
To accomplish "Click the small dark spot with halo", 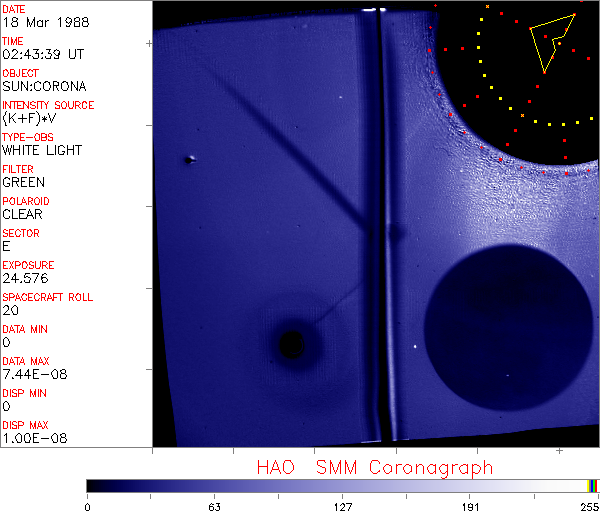I will pyautogui.click(x=291, y=344).
